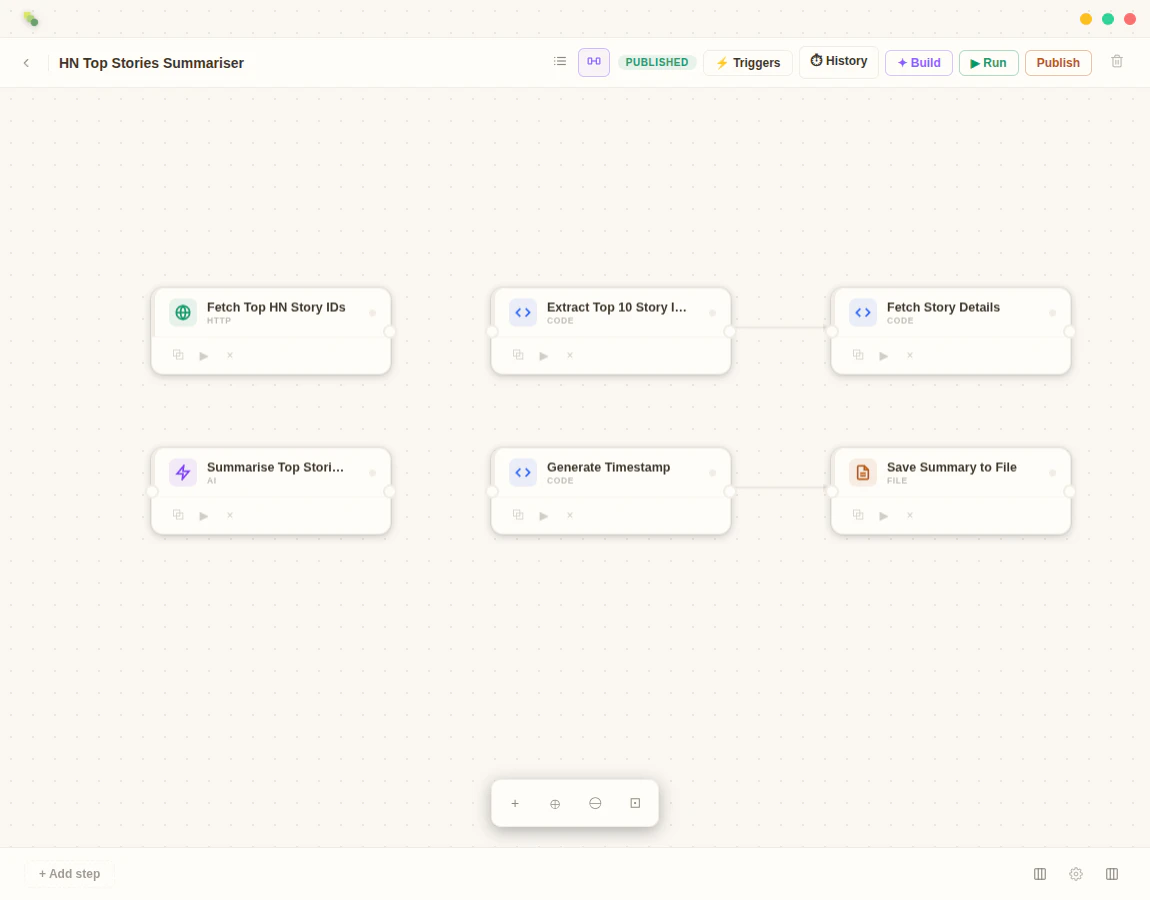Switch to list view icon

tap(560, 62)
